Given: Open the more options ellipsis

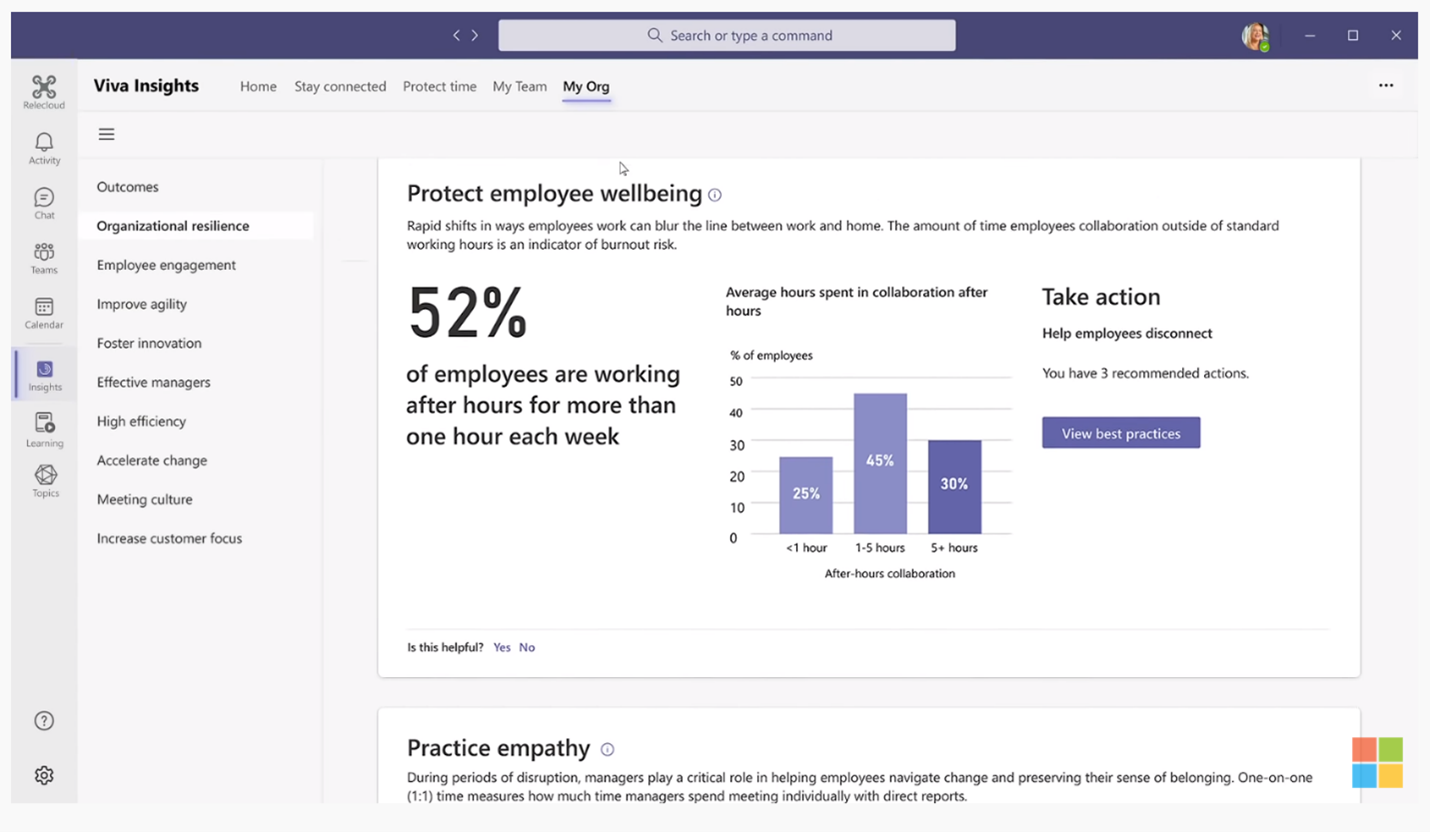Looking at the screenshot, I should pos(1386,85).
